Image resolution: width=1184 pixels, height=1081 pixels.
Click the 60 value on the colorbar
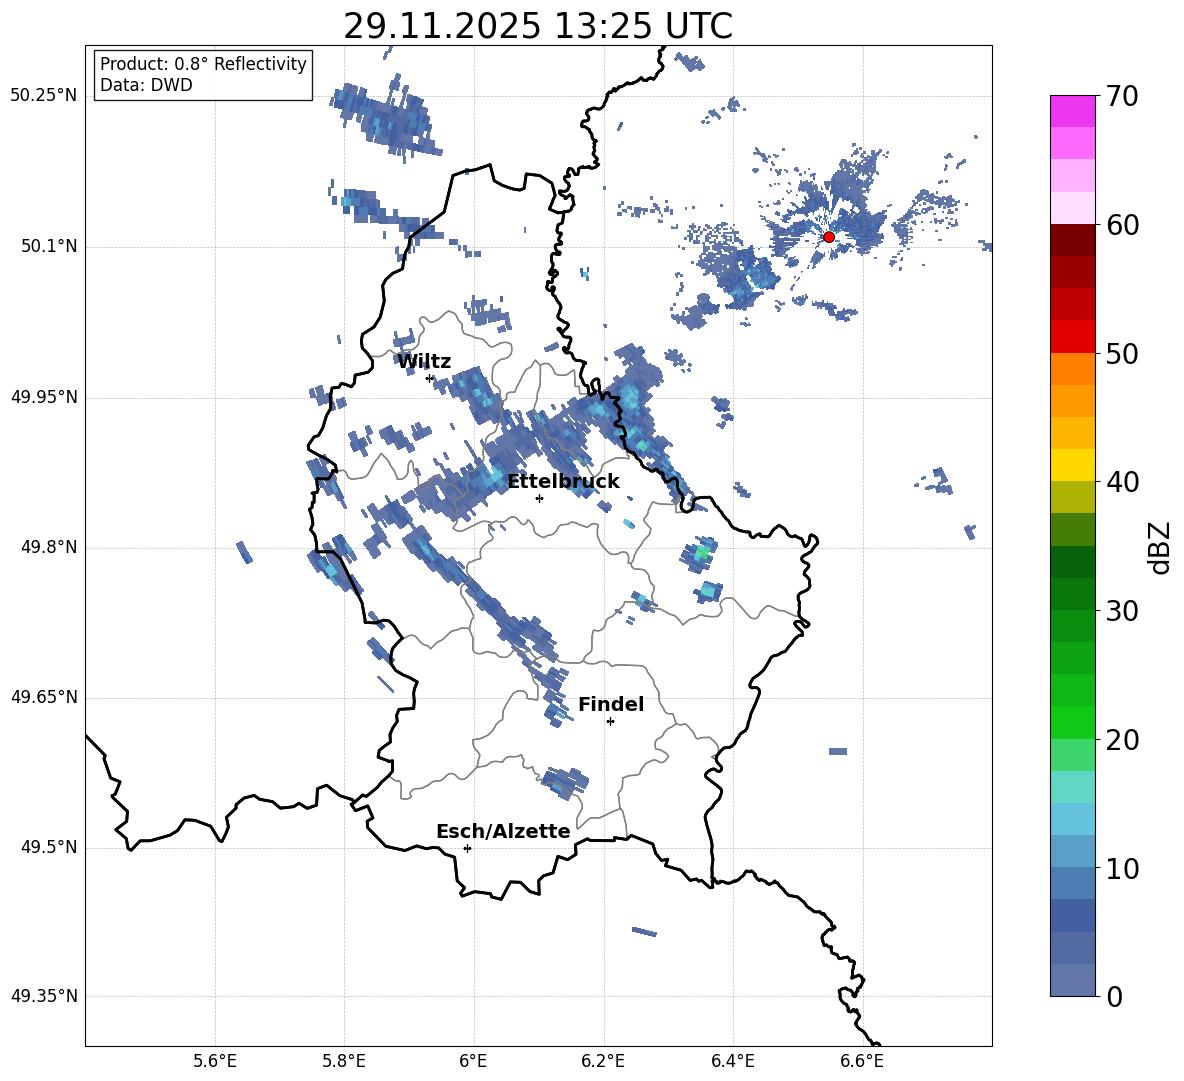[1122, 225]
